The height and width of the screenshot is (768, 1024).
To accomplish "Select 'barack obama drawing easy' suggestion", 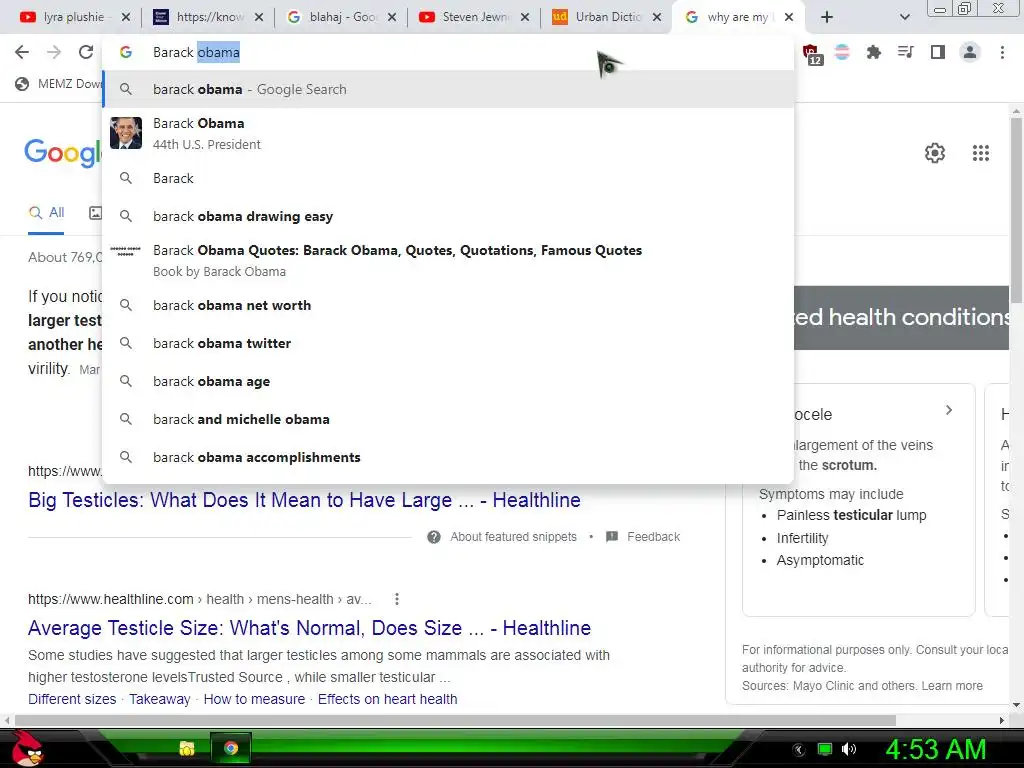I will pos(449,216).
